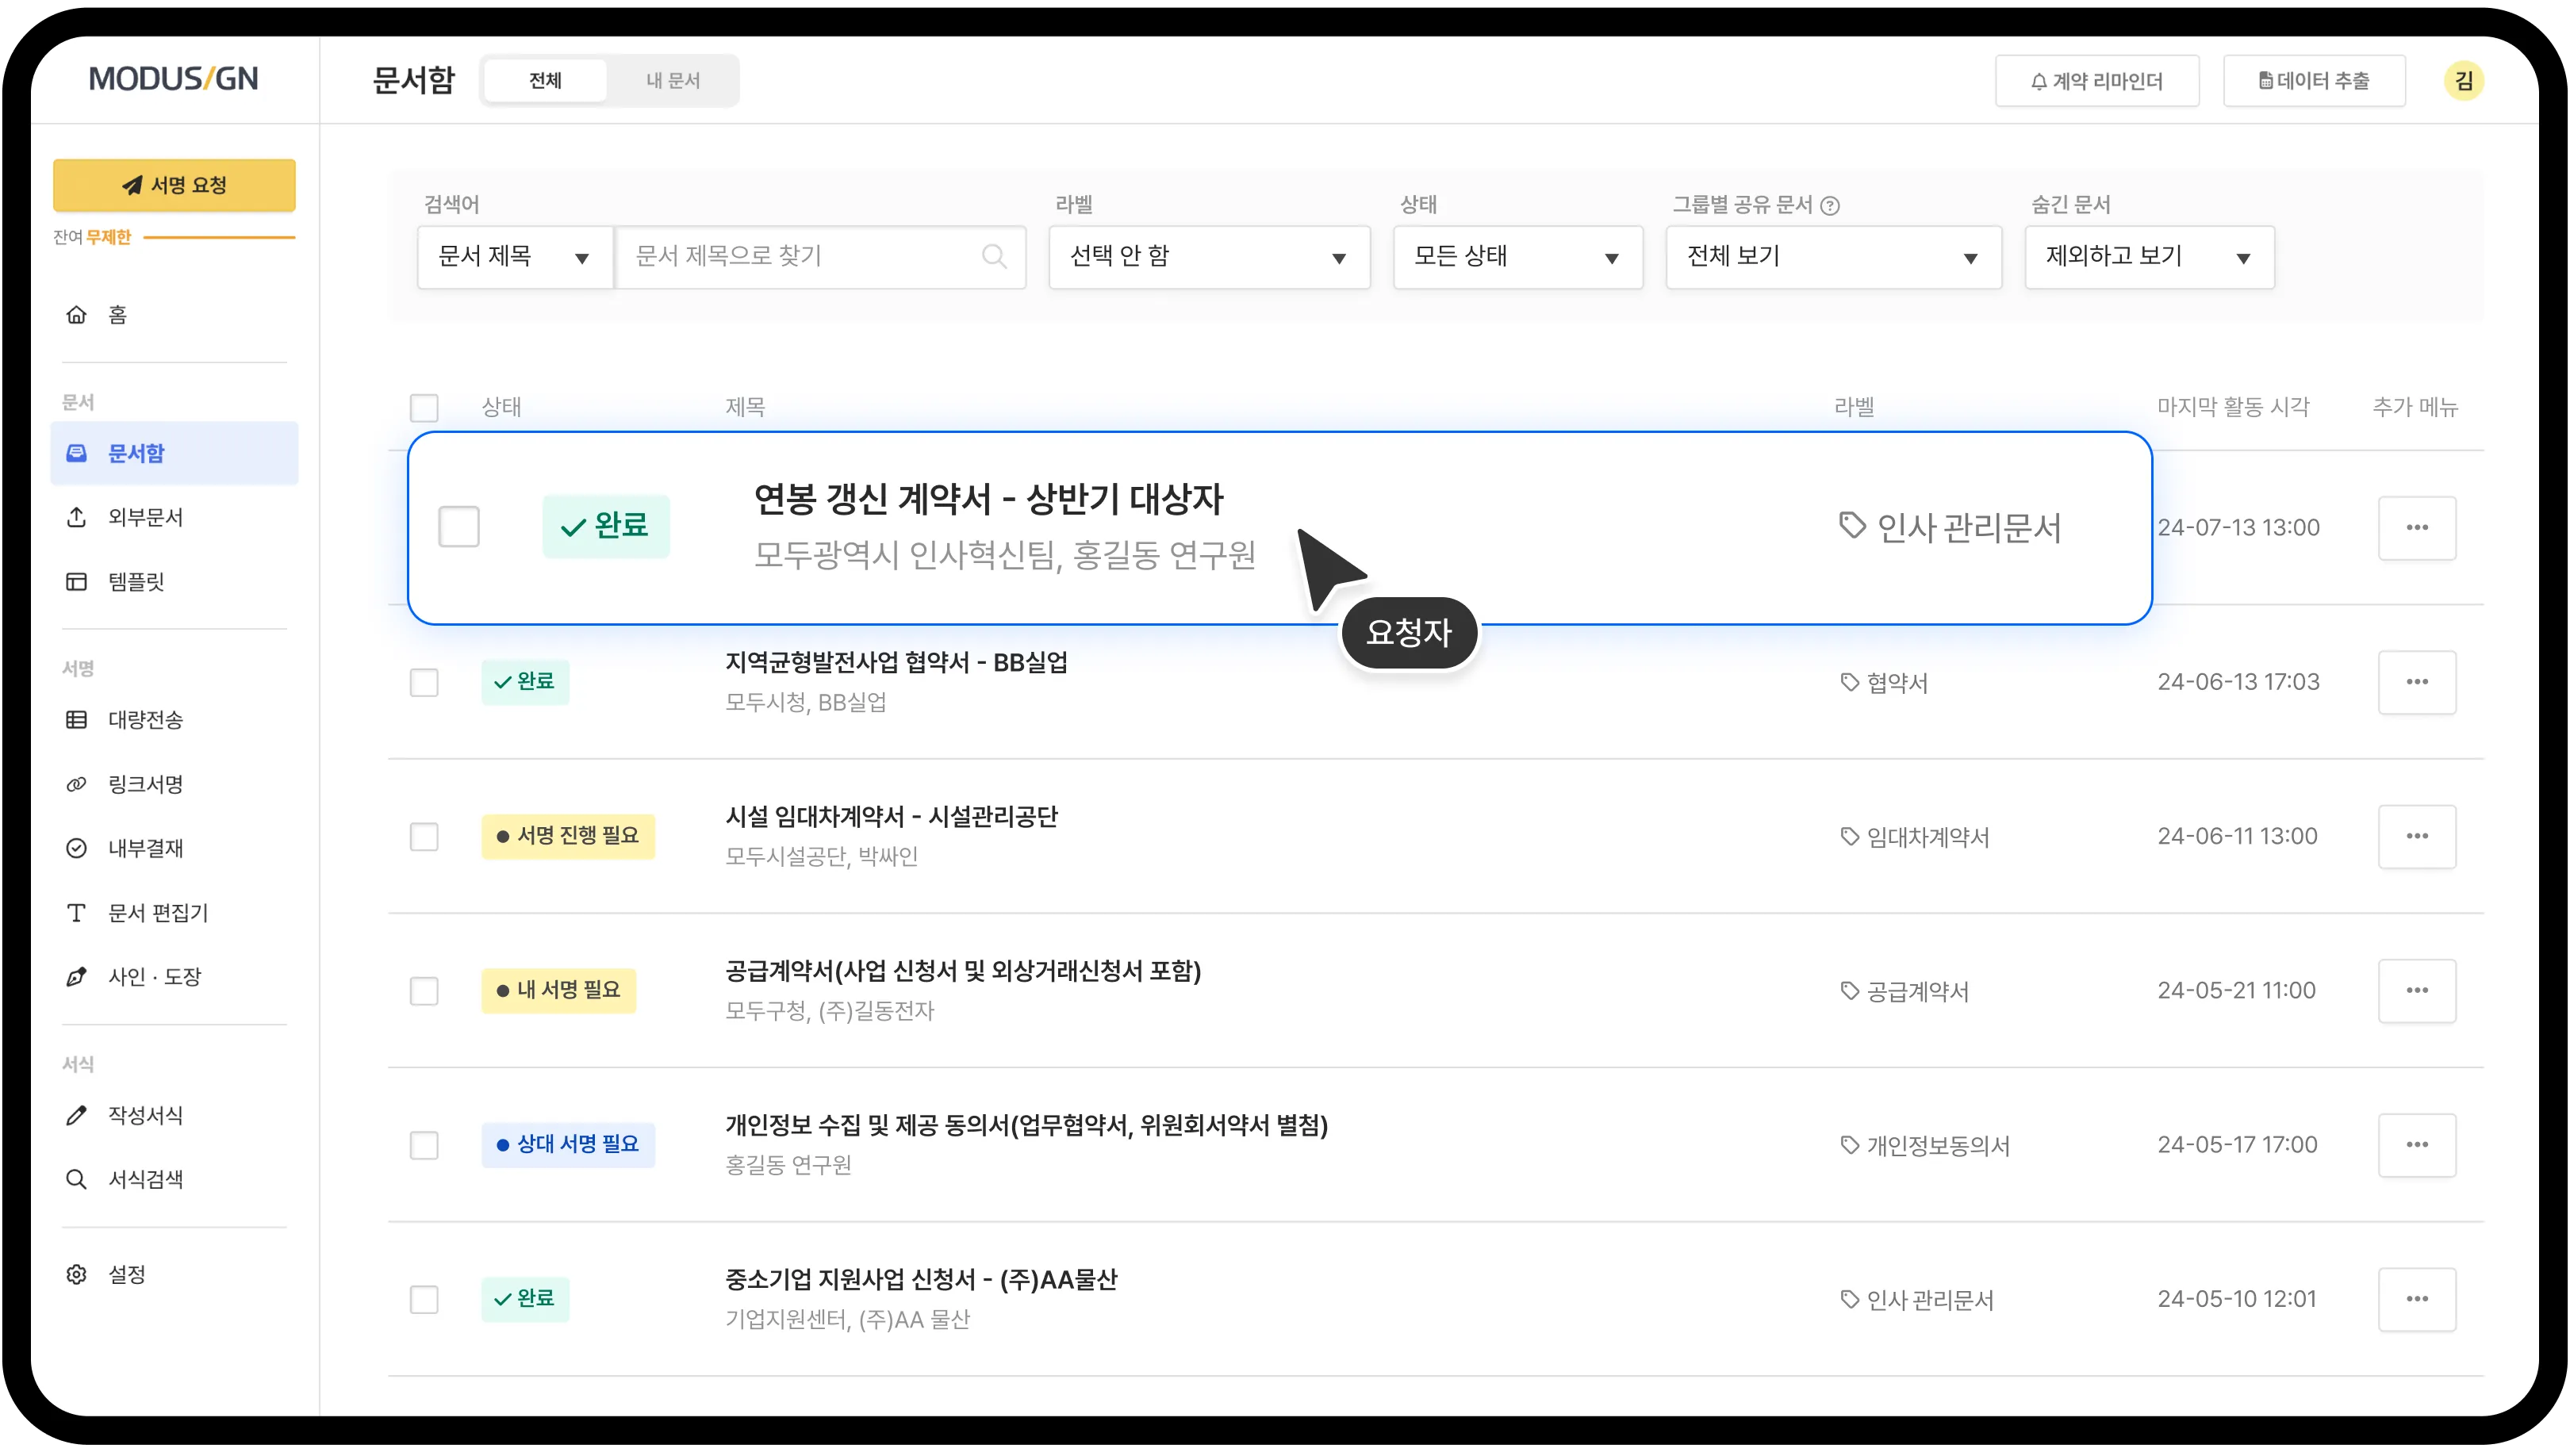Open the 모든 상태 status dropdown

(1517, 257)
